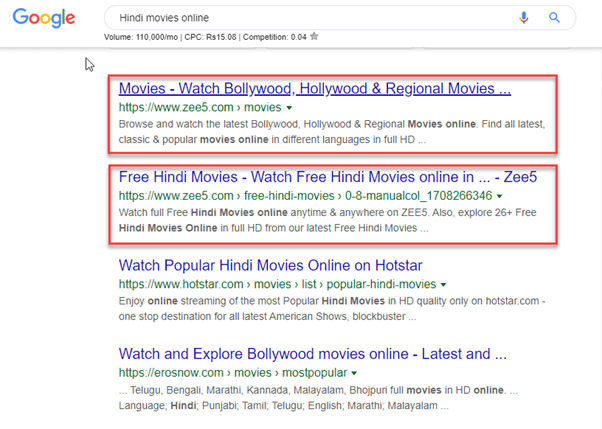Open Watch and Explore Bollywood movies online result
The image size is (602, 429).
coord(313,354)
